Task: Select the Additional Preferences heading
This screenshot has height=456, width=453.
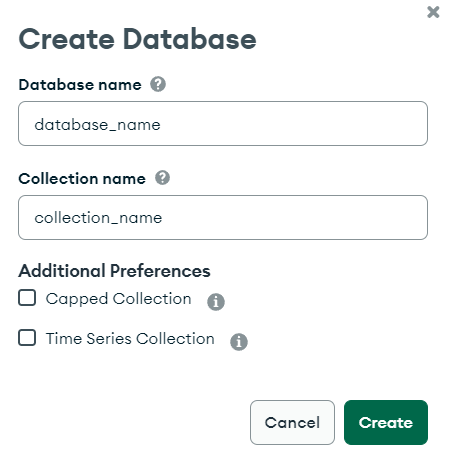Action: click(114, 270)
